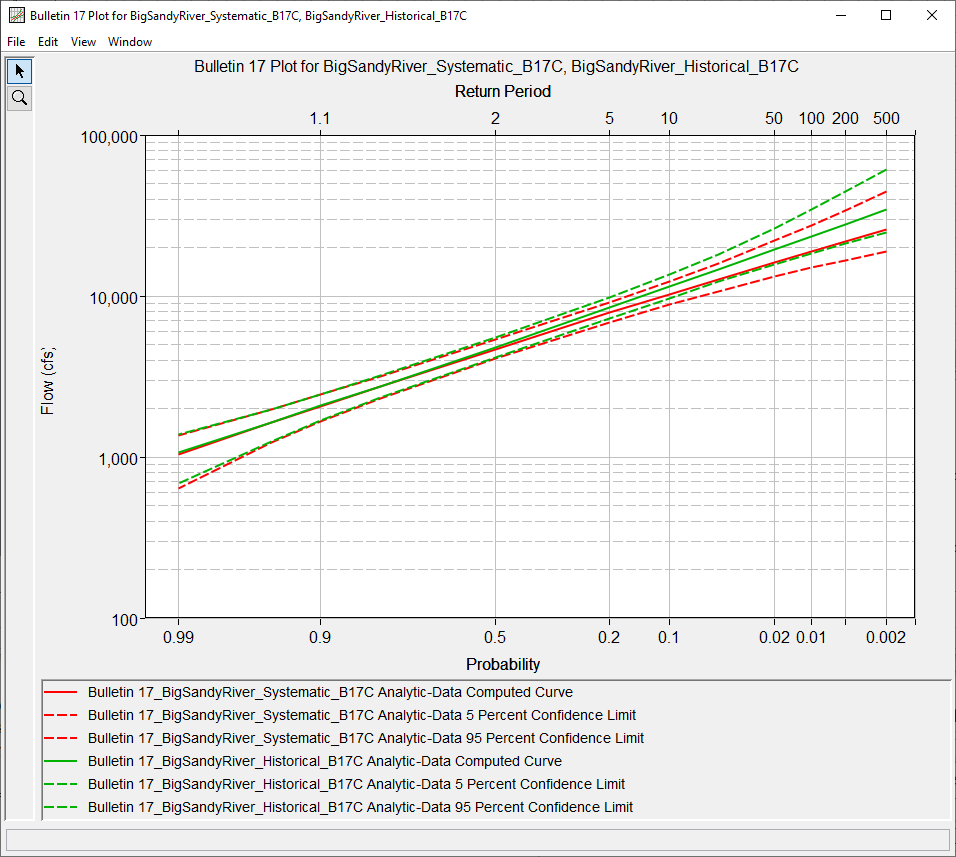The image size is (956, 857).
Task: Click the 0.9 probability tick label
Action: pyautogui.click(x=320, y=638)
